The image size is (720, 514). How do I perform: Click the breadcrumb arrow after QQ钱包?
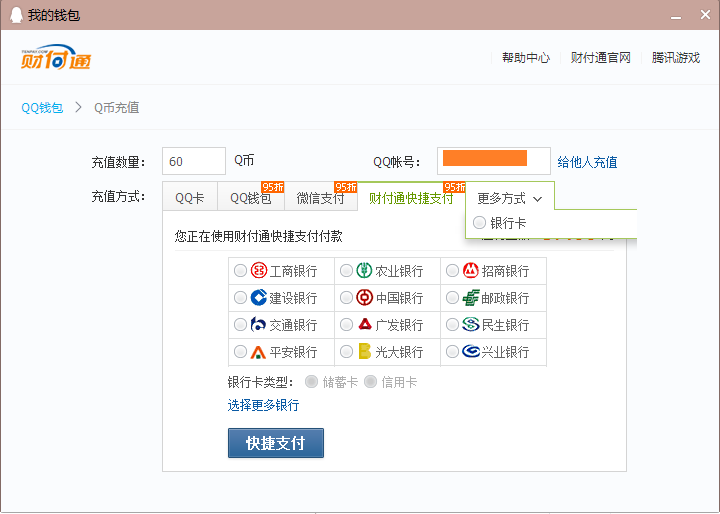coord(79,107)
